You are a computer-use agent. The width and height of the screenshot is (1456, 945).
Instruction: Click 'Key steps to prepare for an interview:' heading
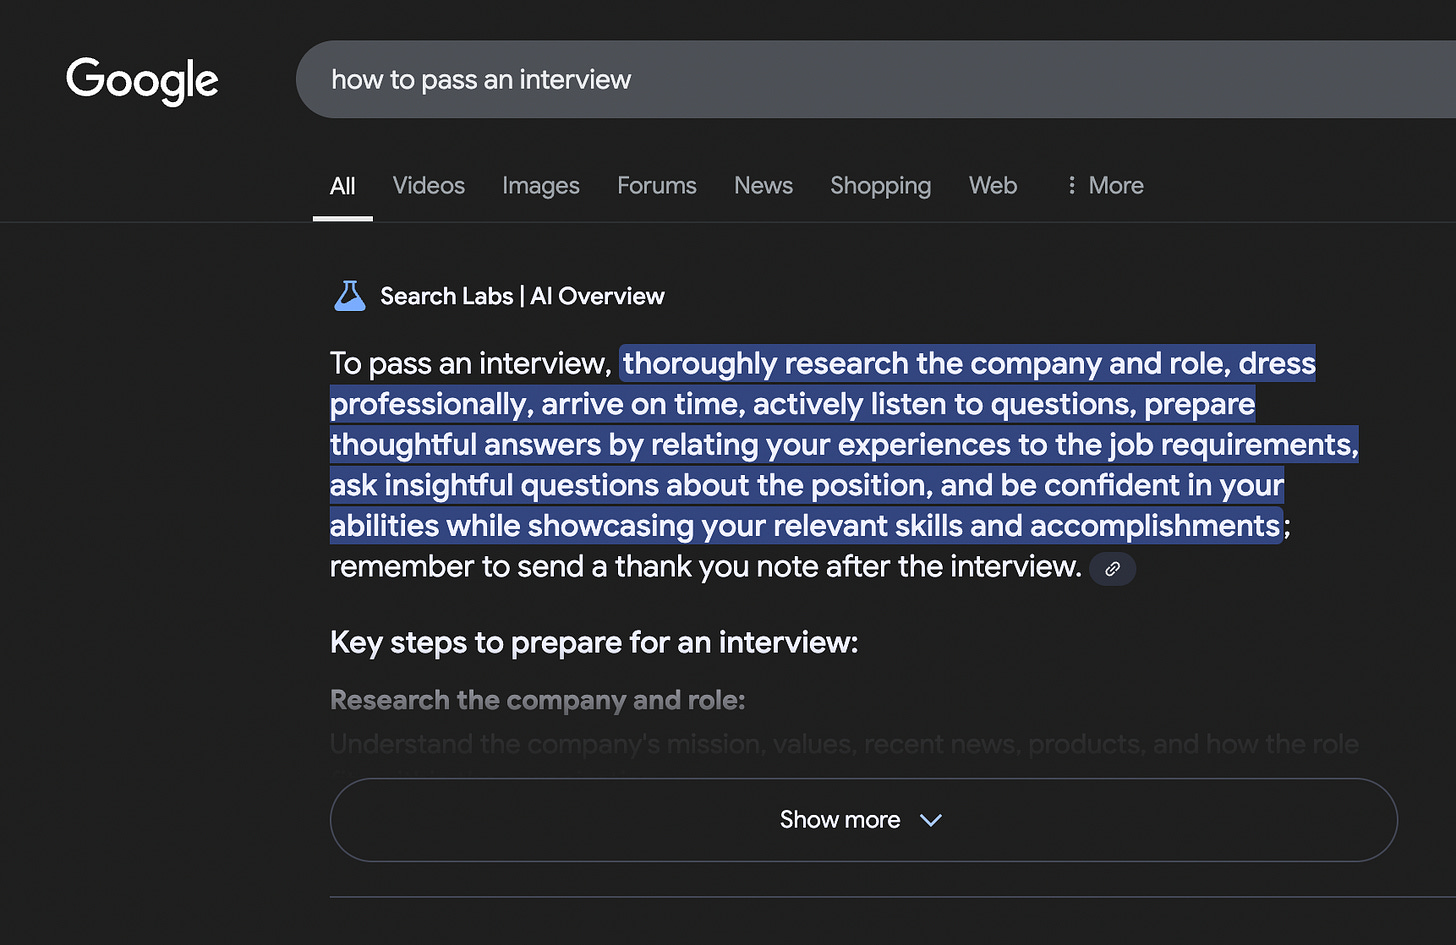pos(594,642)
